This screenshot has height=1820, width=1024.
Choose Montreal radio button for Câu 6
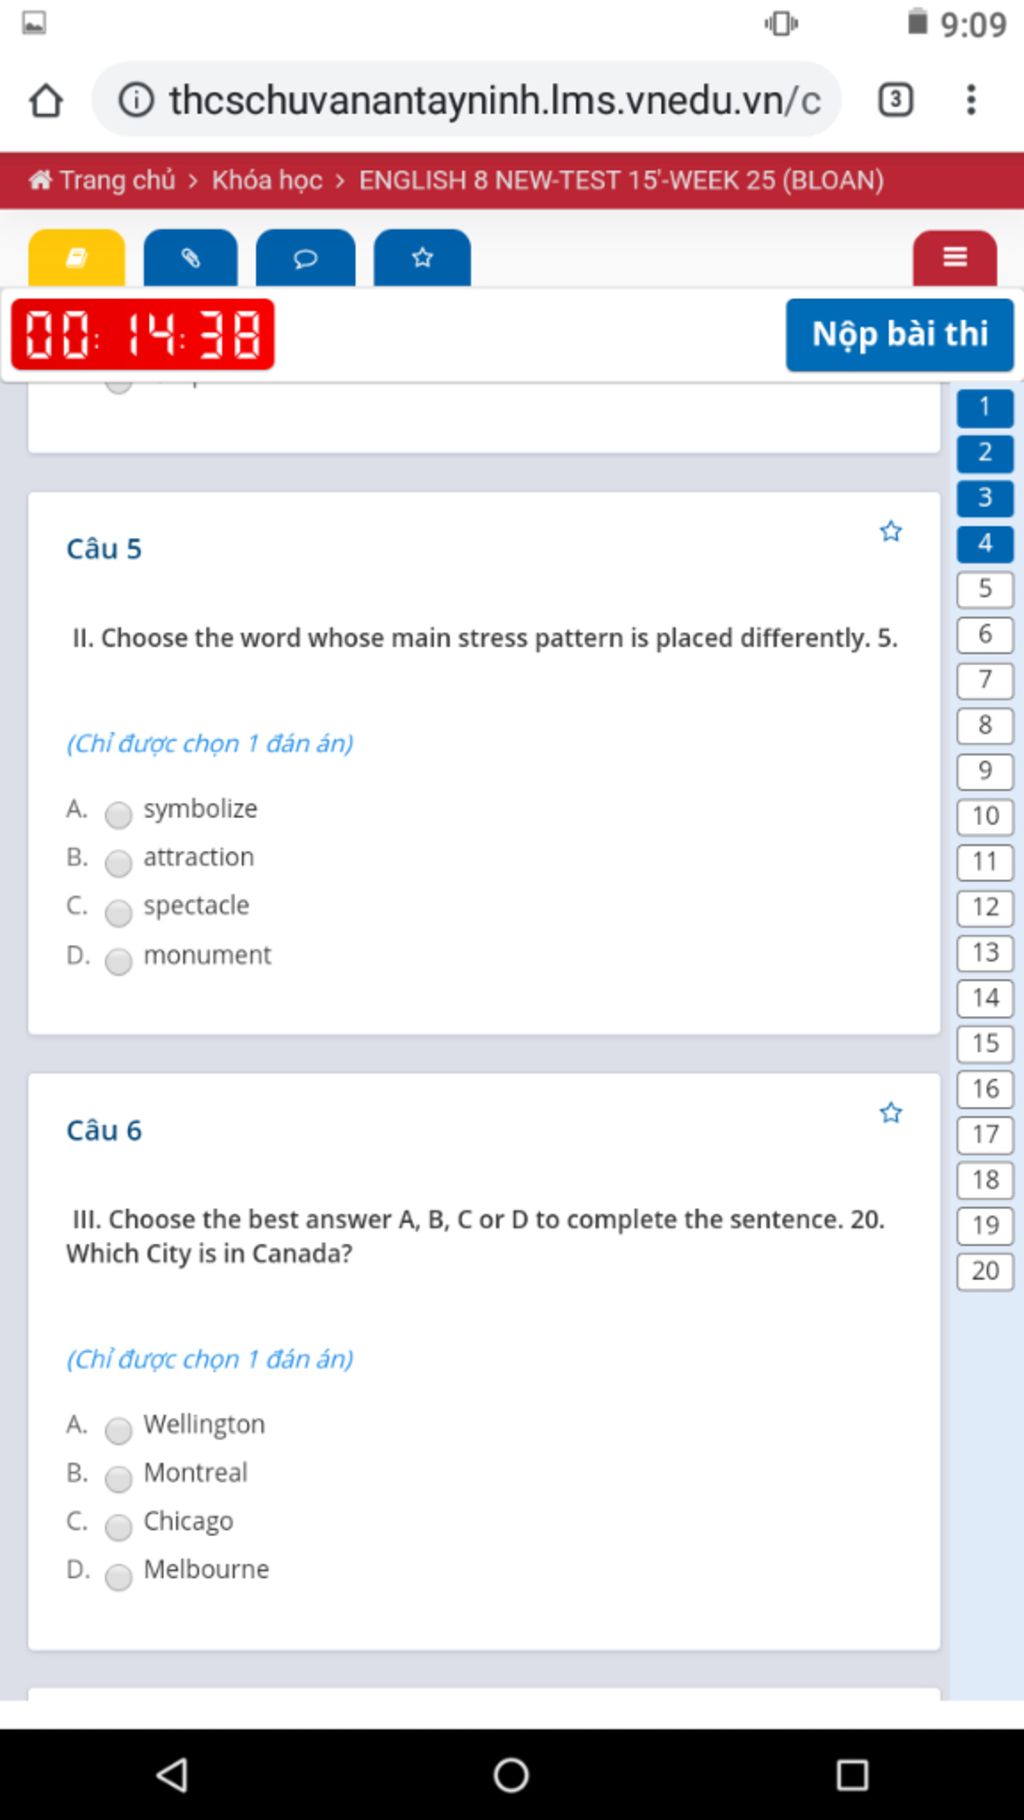point(118,1479)
